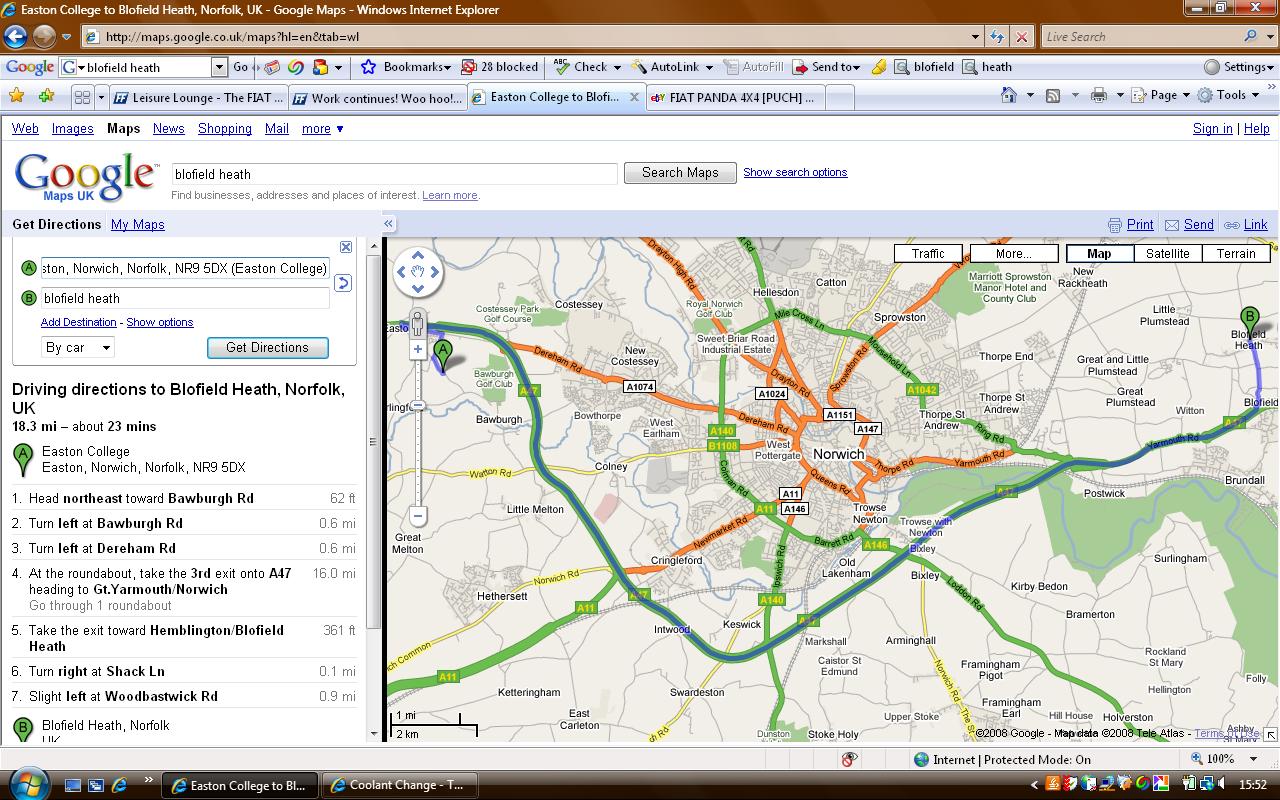Pan the map down with arrow control
The image size is (1280, 800).
(418, 288)
